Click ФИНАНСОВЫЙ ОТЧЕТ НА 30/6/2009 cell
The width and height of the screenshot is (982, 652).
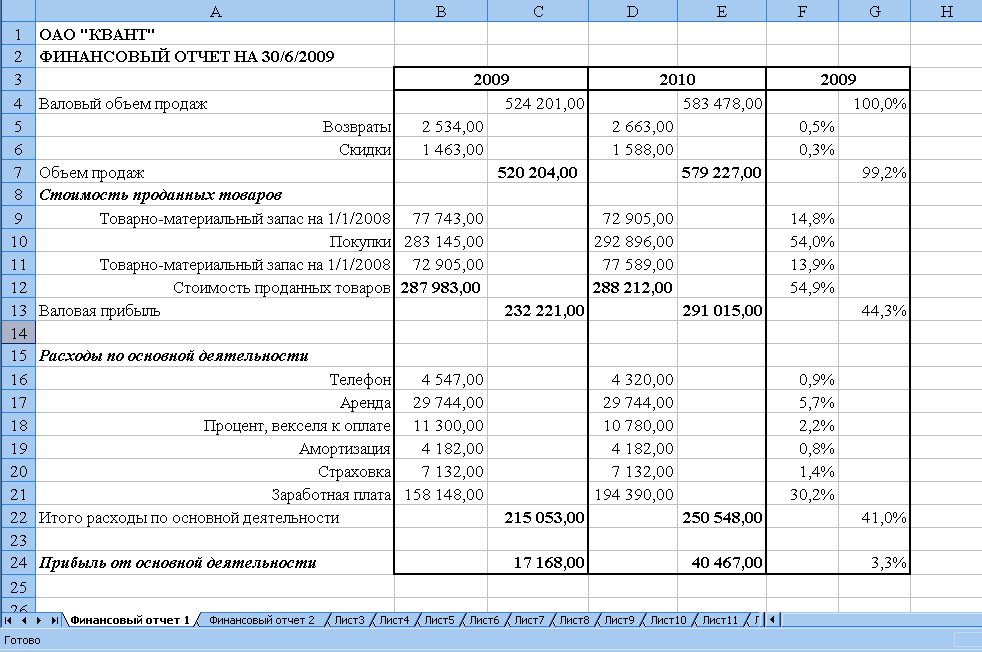(215, 56)
